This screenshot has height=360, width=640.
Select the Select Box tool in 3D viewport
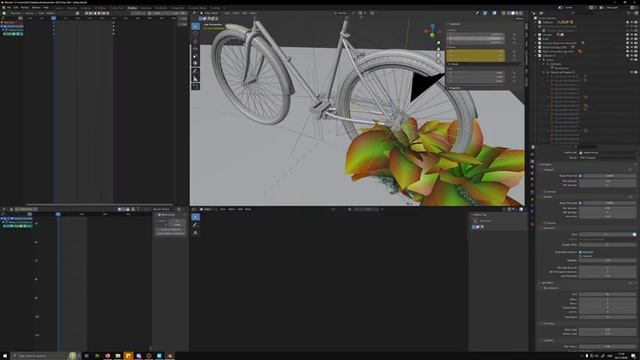pos(196,26)
